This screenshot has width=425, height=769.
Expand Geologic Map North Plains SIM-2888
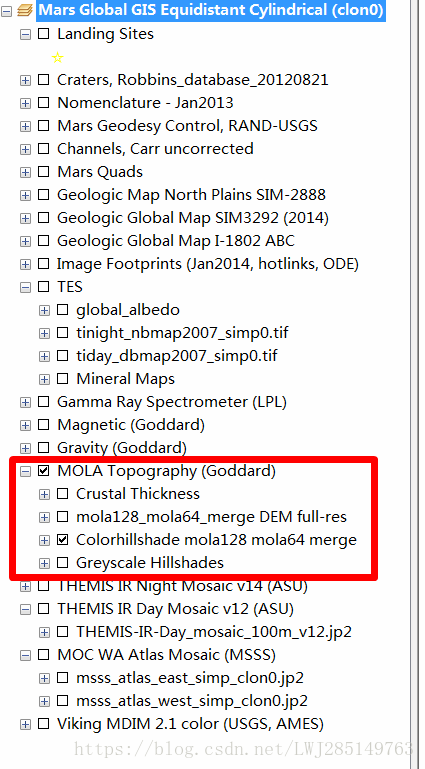tap(25, 196)
